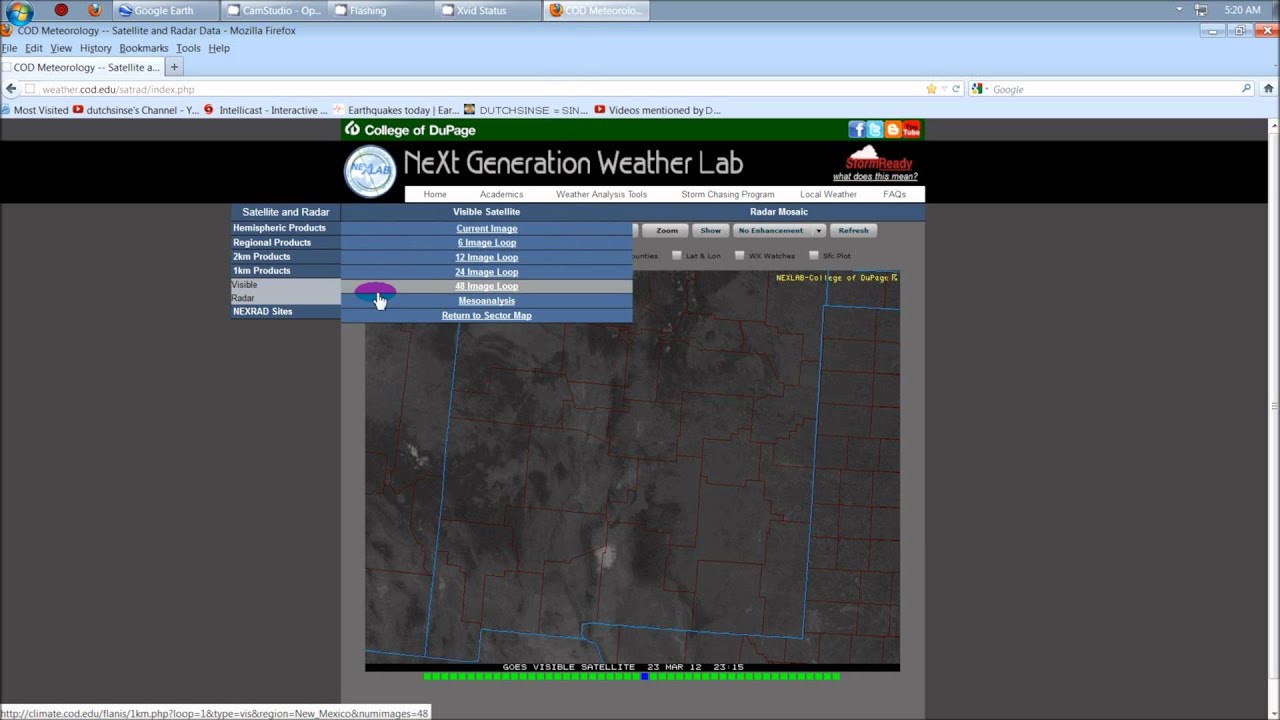Switch to CamStudio taskbar window
This screenshot has width=1280, height=720.
(x=274, y=10)
